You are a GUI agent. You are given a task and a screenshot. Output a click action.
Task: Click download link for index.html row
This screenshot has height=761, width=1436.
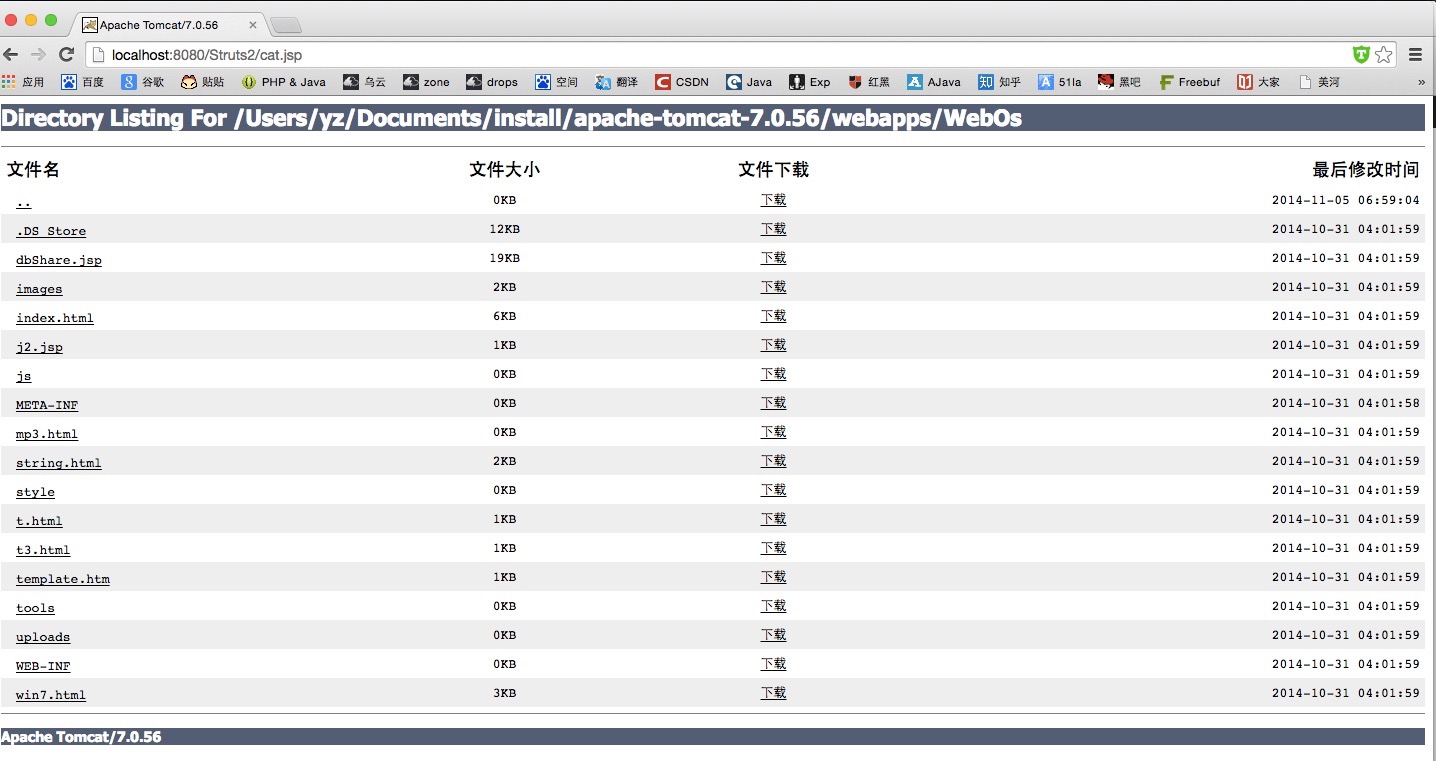point(773,316)
